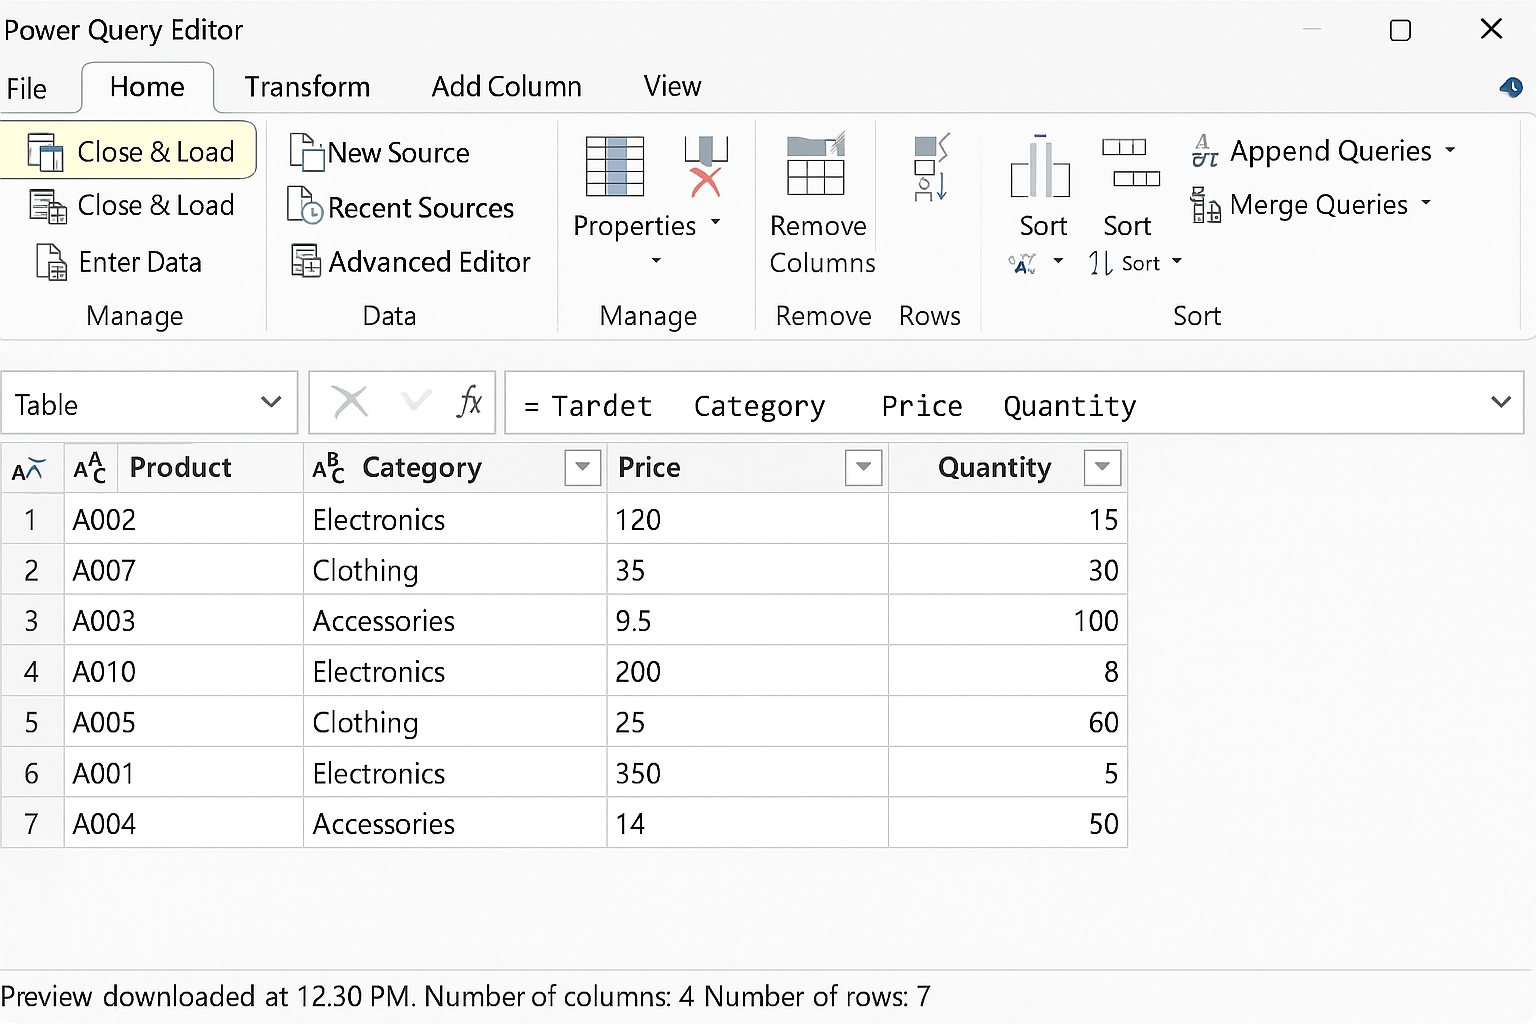Click the Product column data type icon
The image size is (1536, 1024).
90,467
